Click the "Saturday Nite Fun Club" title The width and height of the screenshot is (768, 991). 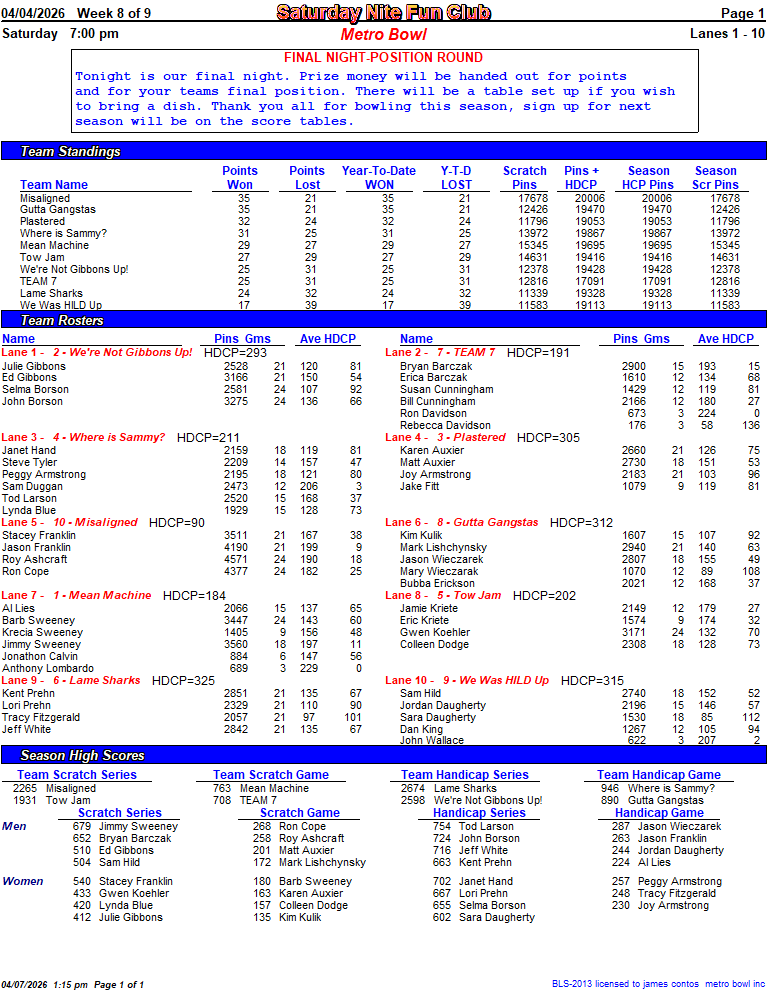click(x=384, y=12)
